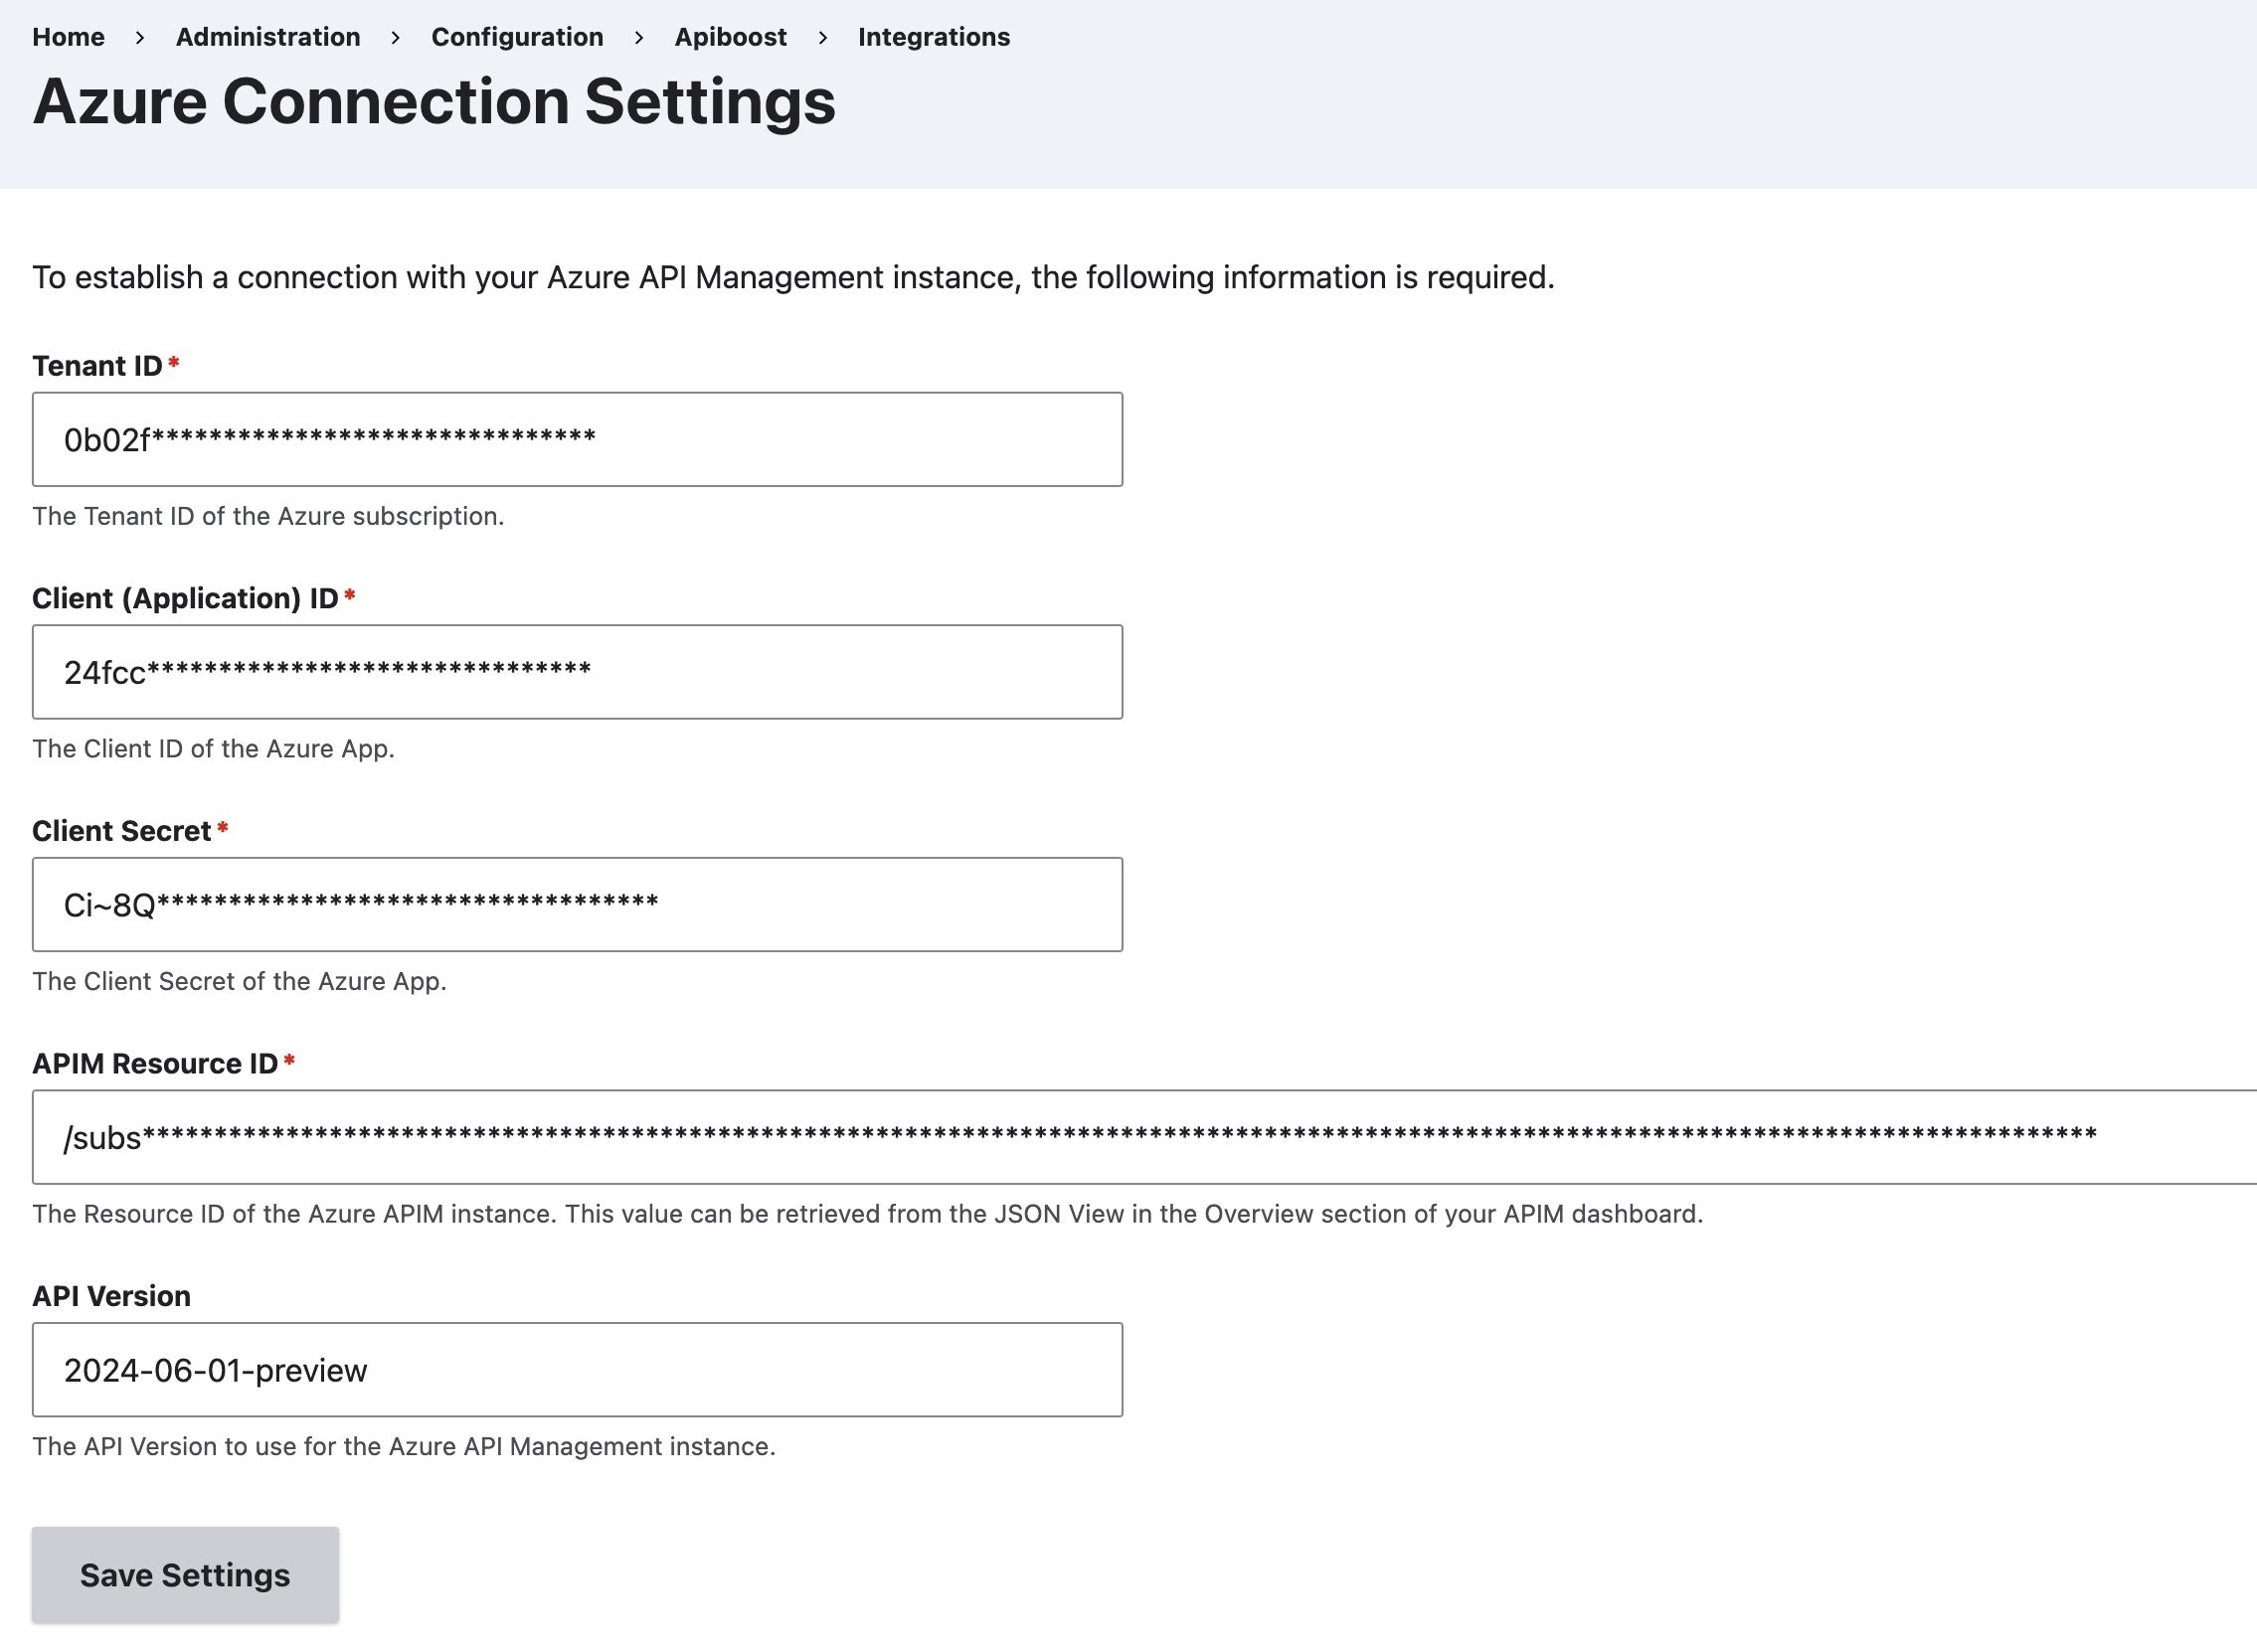Click 'The API Version to use' help text
2257x1652 pixels.
(x=404, y=1446)
